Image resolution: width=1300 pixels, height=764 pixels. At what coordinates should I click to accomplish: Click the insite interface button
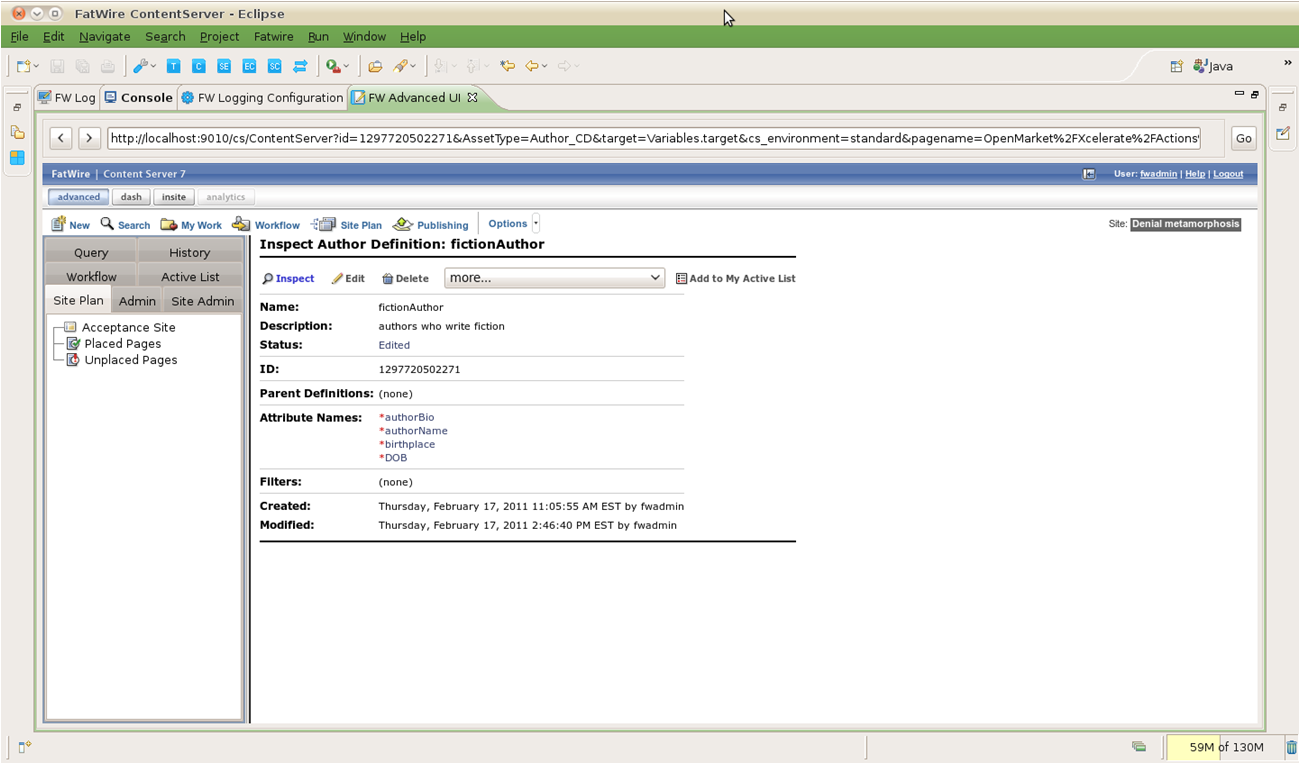(x=174, y=197)
